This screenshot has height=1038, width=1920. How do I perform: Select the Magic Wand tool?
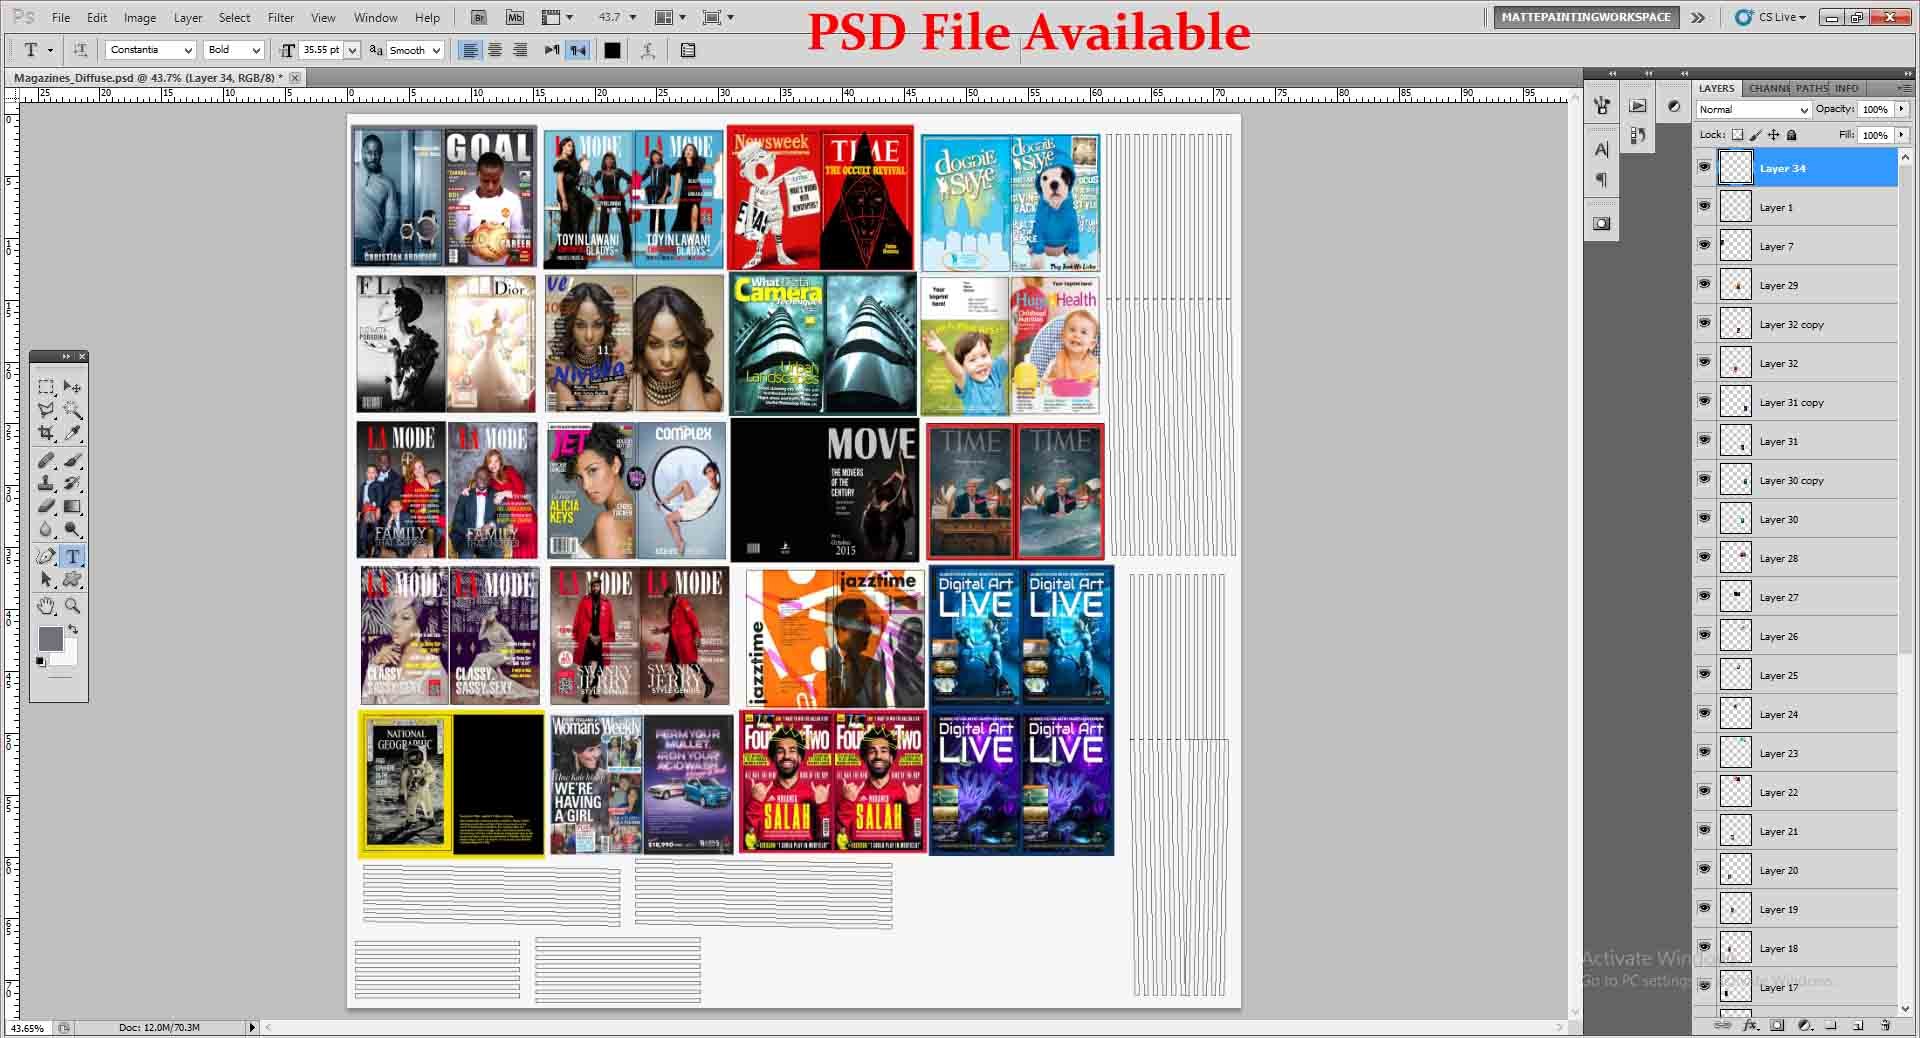[72, 410]
